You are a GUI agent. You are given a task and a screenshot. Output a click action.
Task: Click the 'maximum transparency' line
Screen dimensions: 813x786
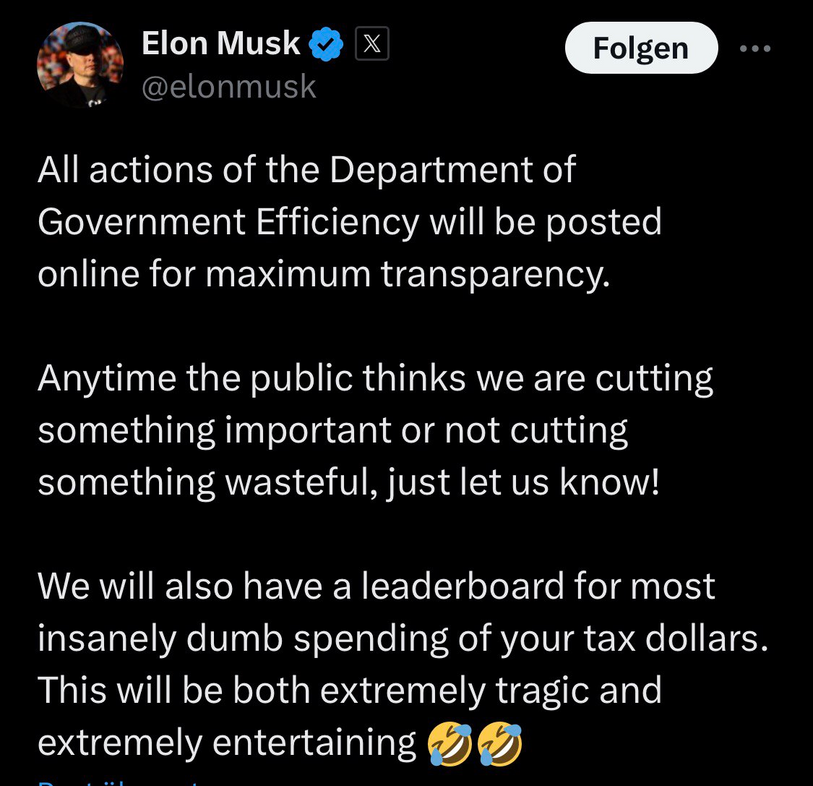click(x=323, y=273)
